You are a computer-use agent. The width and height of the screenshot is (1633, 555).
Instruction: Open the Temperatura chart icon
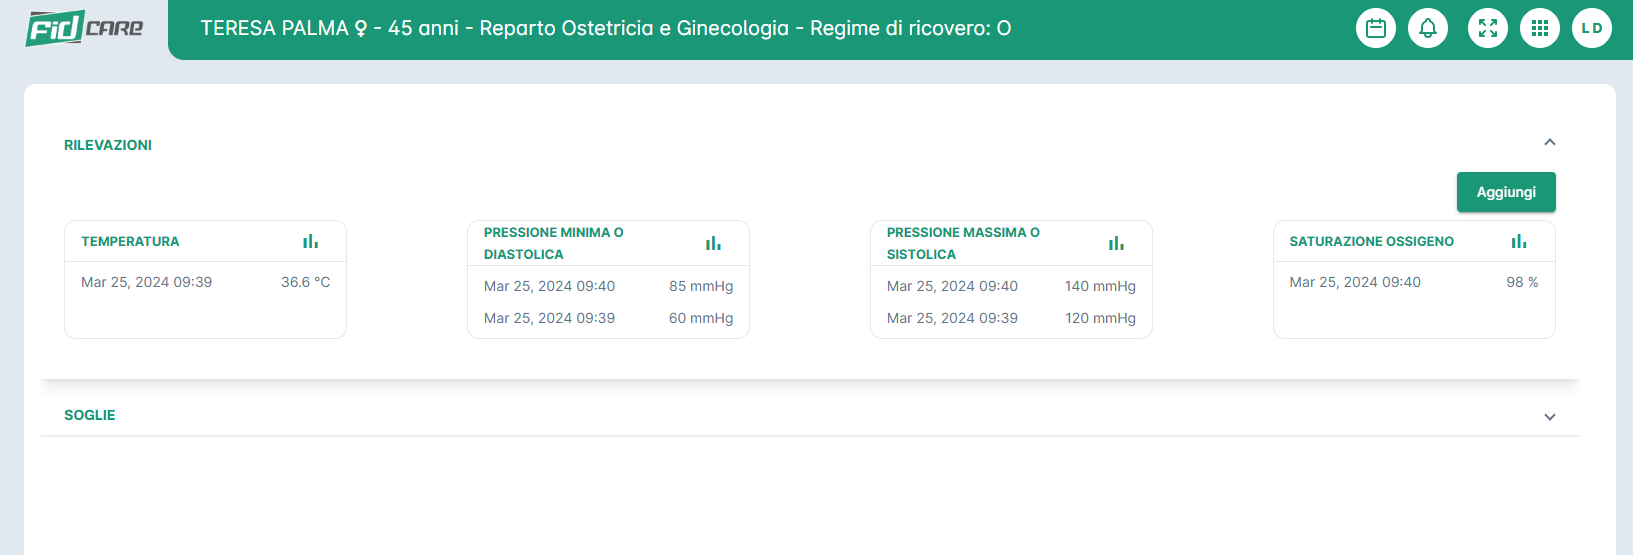[x=310, y=241]
